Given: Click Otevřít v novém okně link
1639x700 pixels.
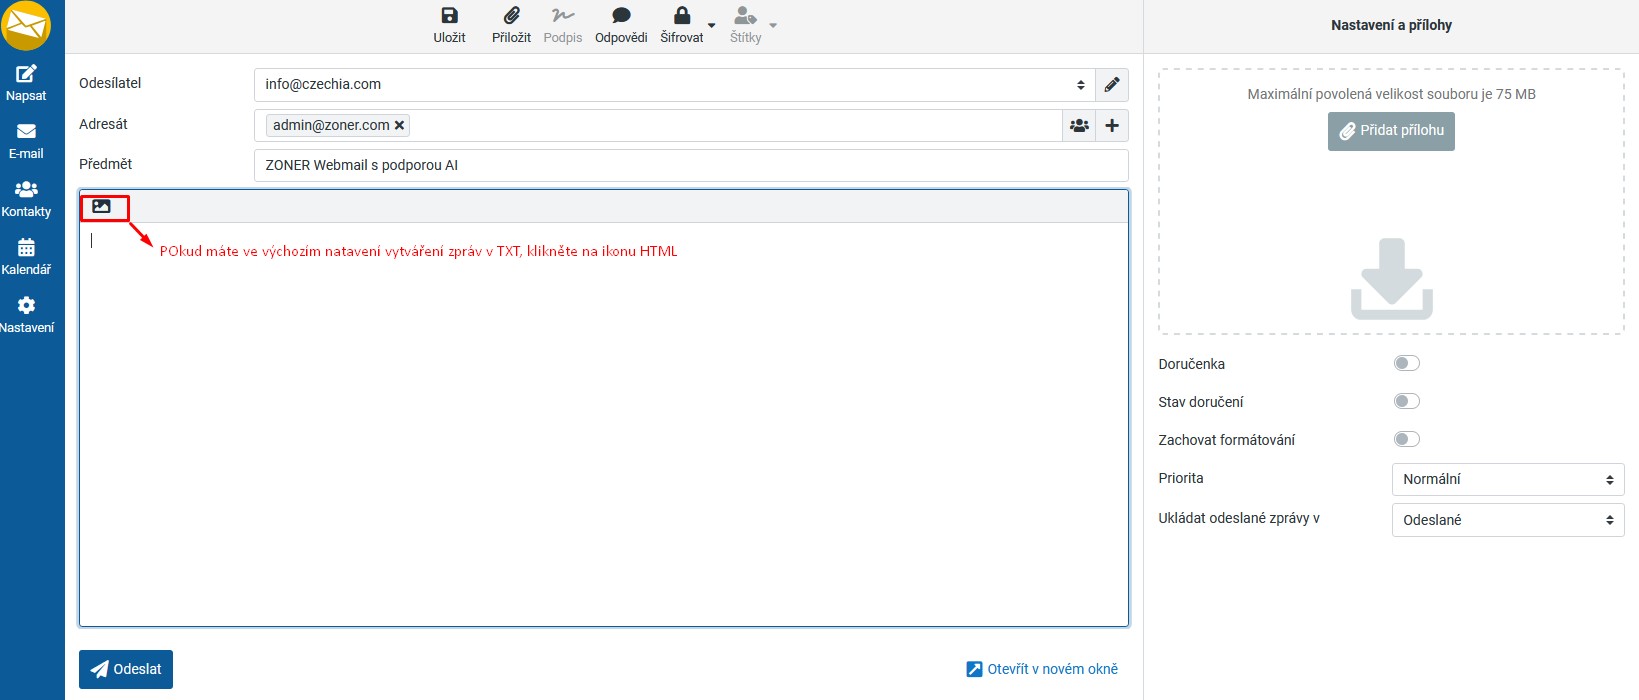Looking at the screenshot, I should (1042, 669).
